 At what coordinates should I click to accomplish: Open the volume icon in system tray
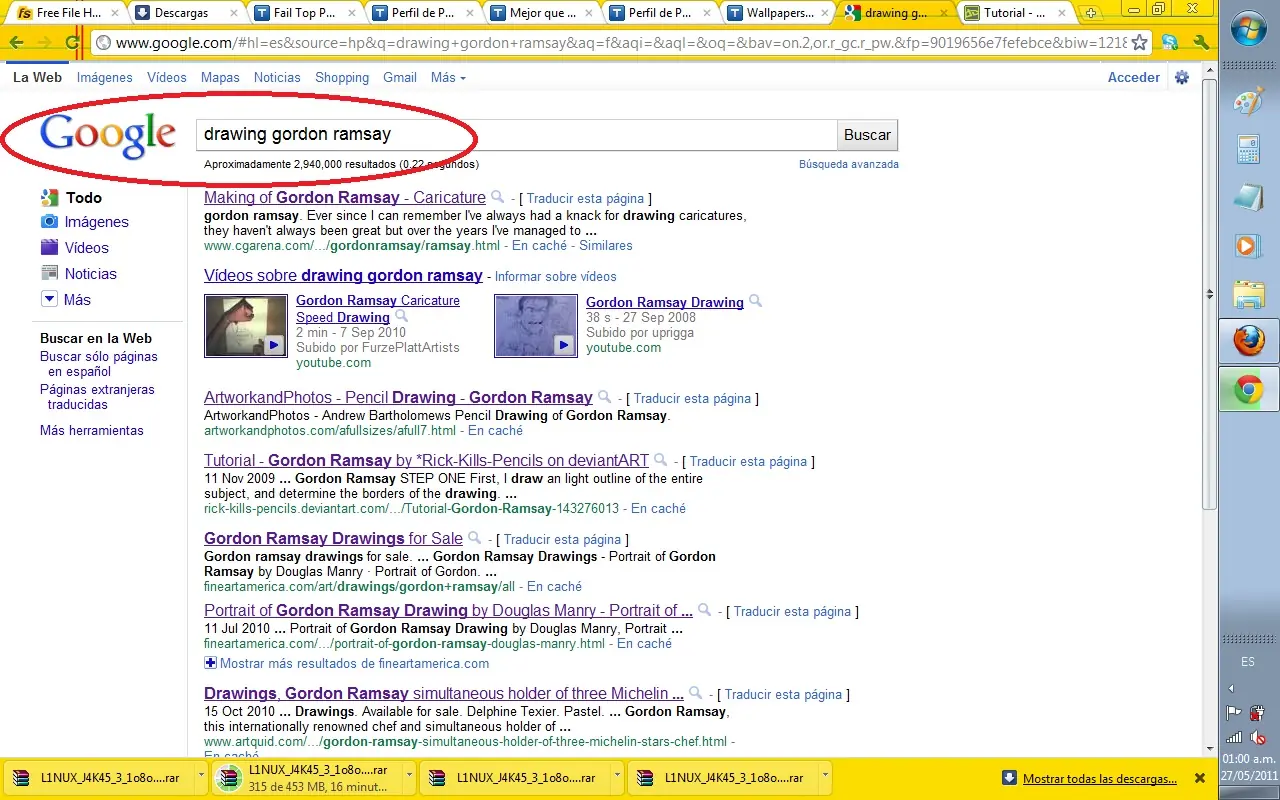click(x=1258, y=737)
